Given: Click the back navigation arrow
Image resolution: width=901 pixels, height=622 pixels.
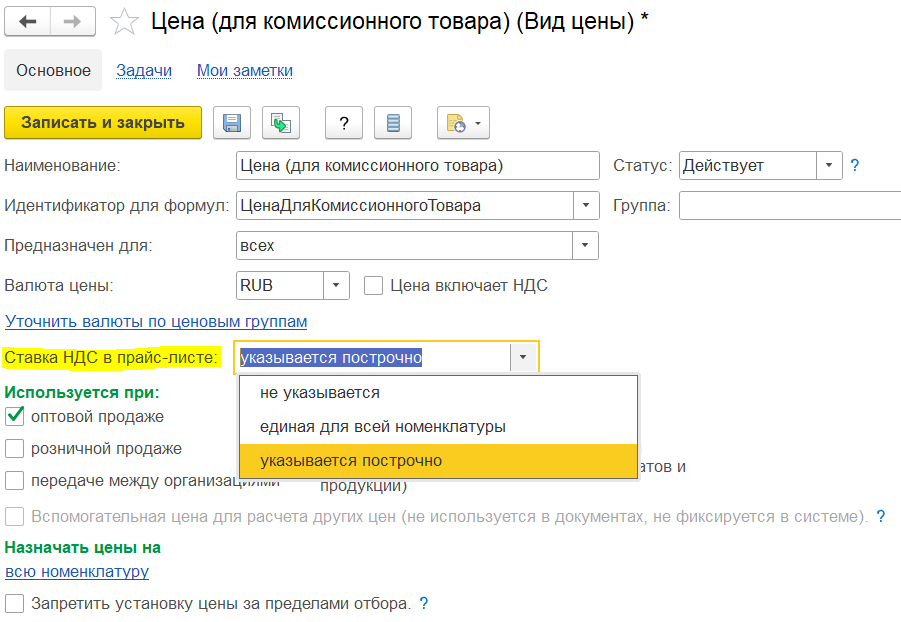Looking at the screenshot, I should tap(27, 21).
